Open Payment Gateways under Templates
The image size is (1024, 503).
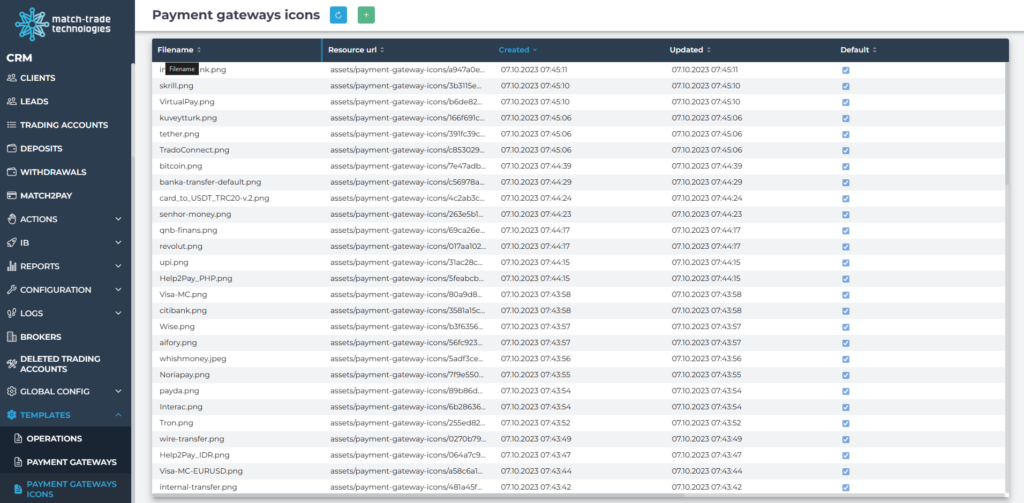pos(71,462)
